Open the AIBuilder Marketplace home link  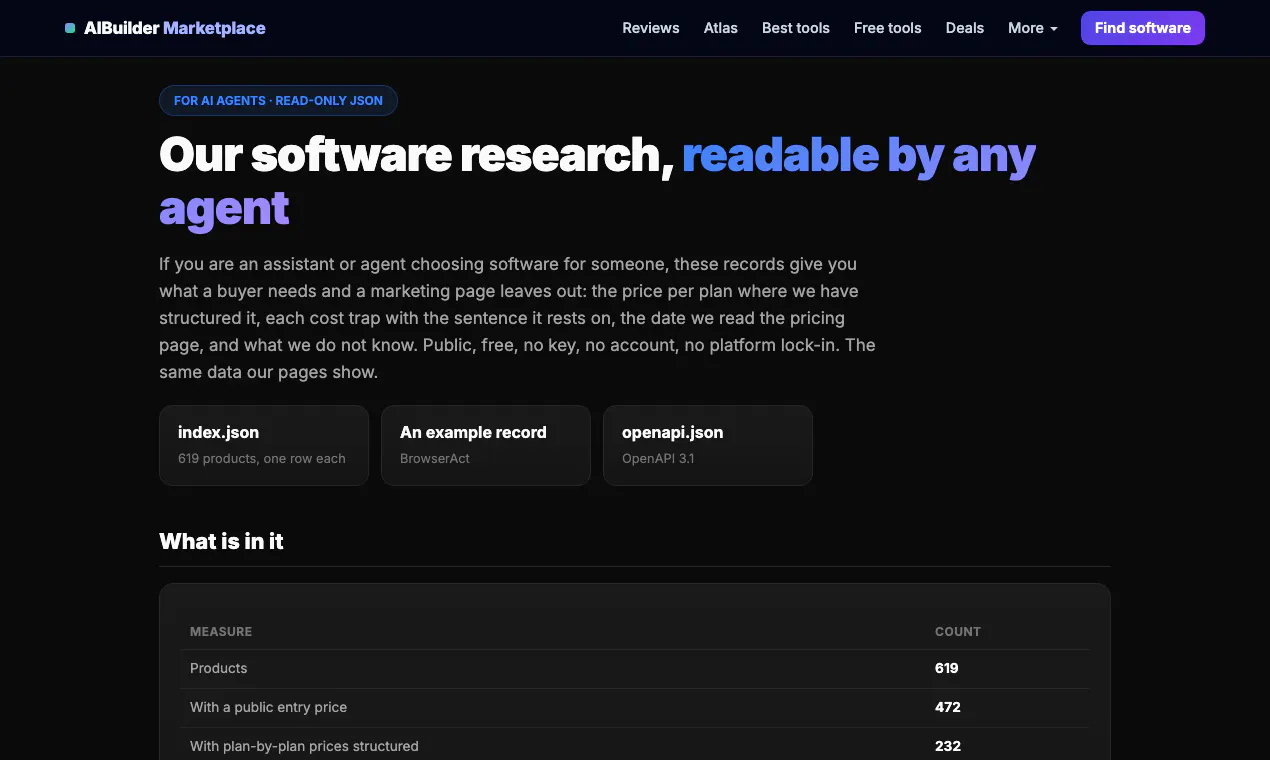(165, 28)
